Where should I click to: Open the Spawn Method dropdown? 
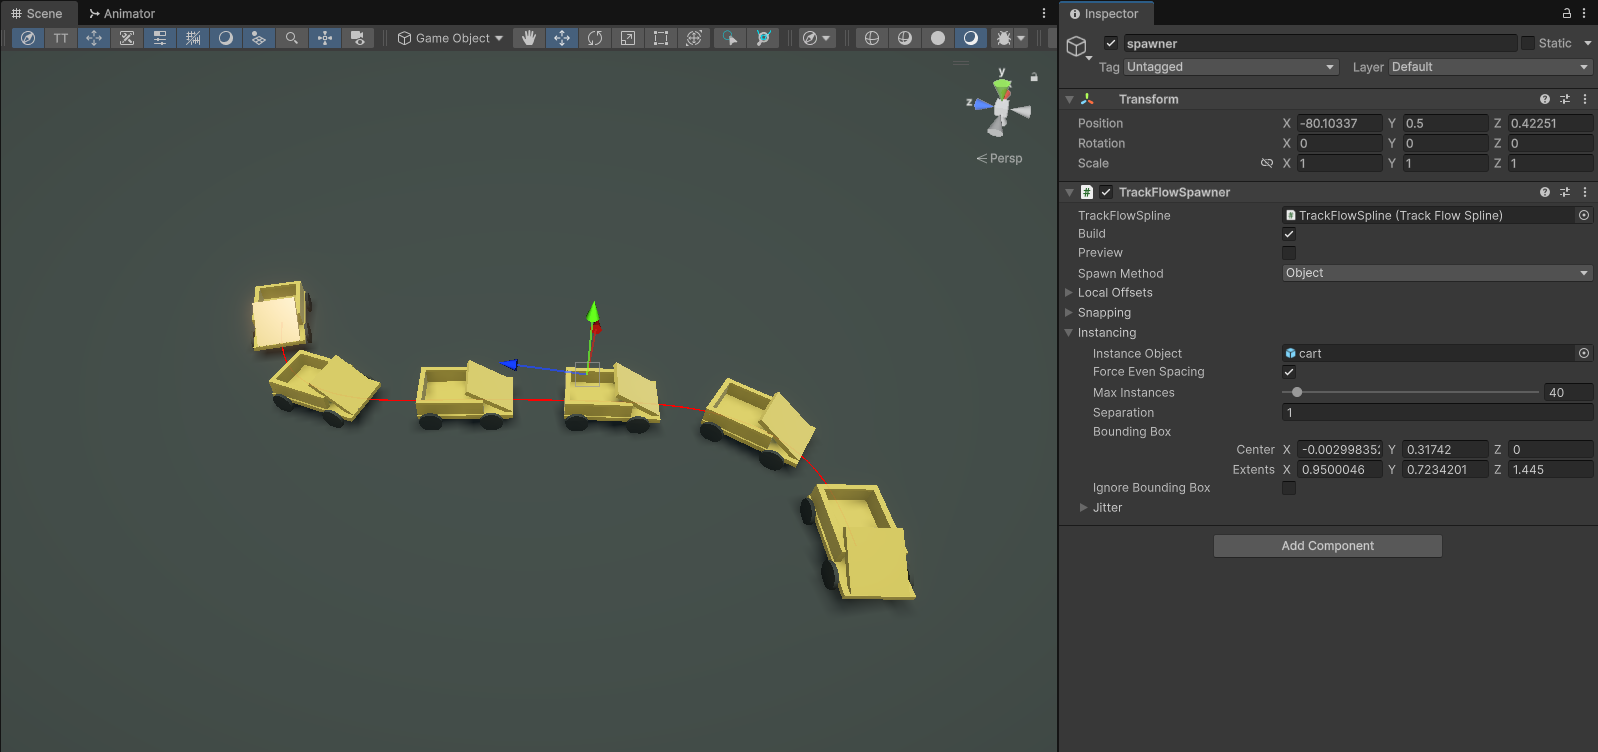pos(1437,273)
